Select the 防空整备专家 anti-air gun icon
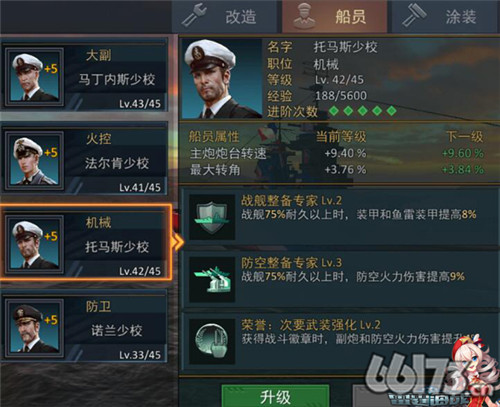500x407 pixels. pyautogui.click(x=212, y=279)
